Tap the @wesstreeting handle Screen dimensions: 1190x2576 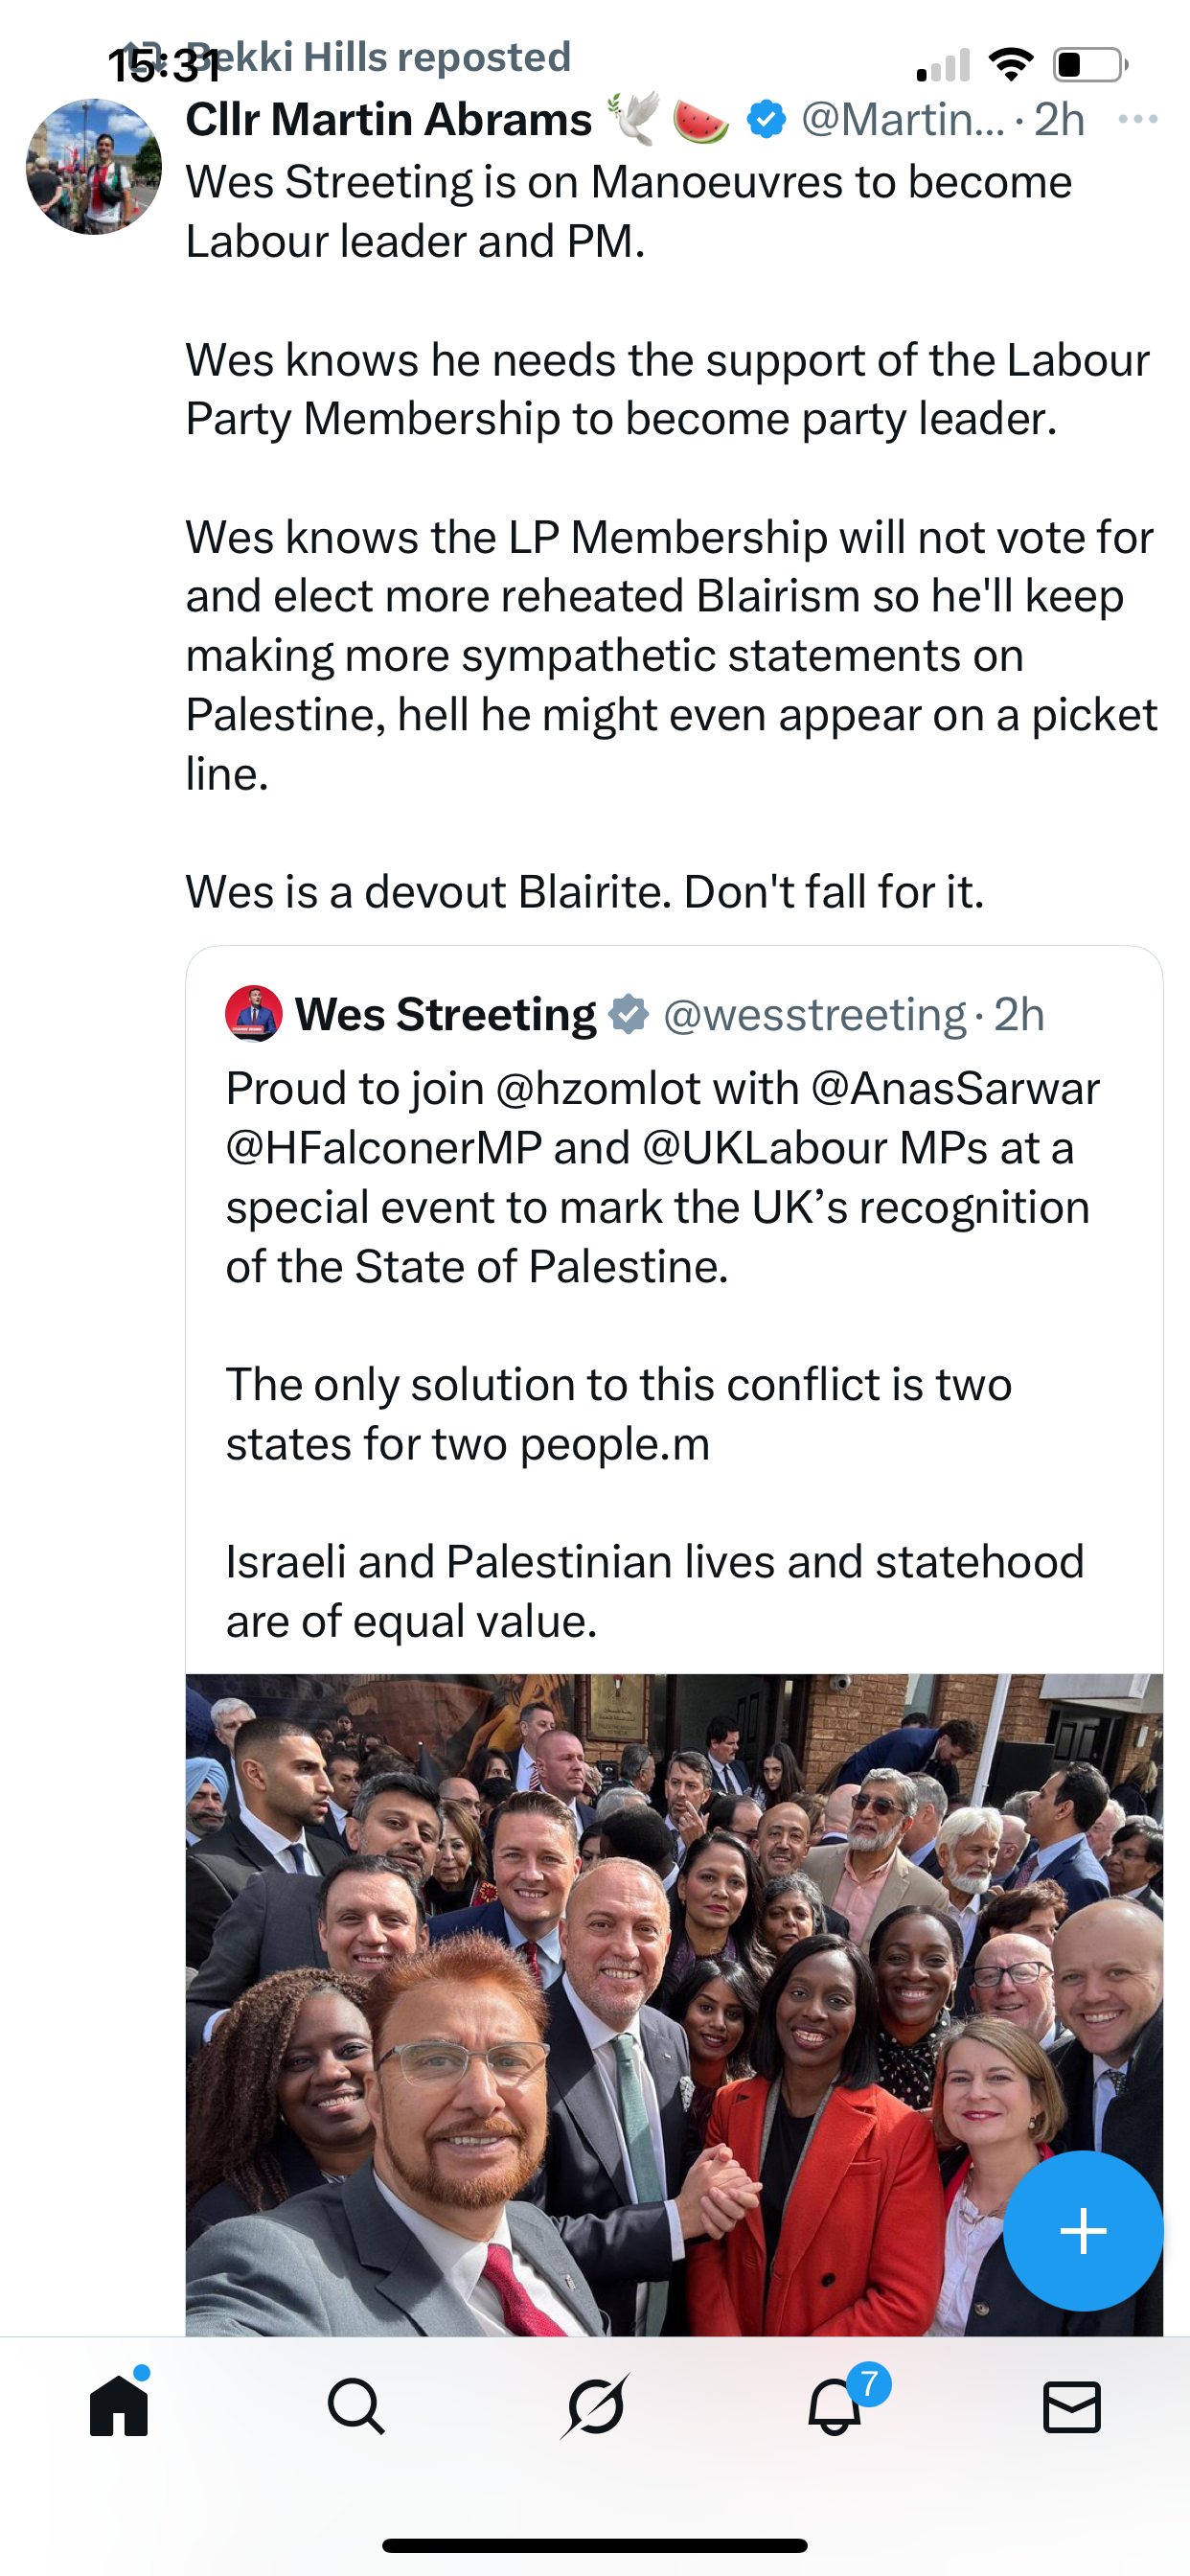pos(814,1014)
